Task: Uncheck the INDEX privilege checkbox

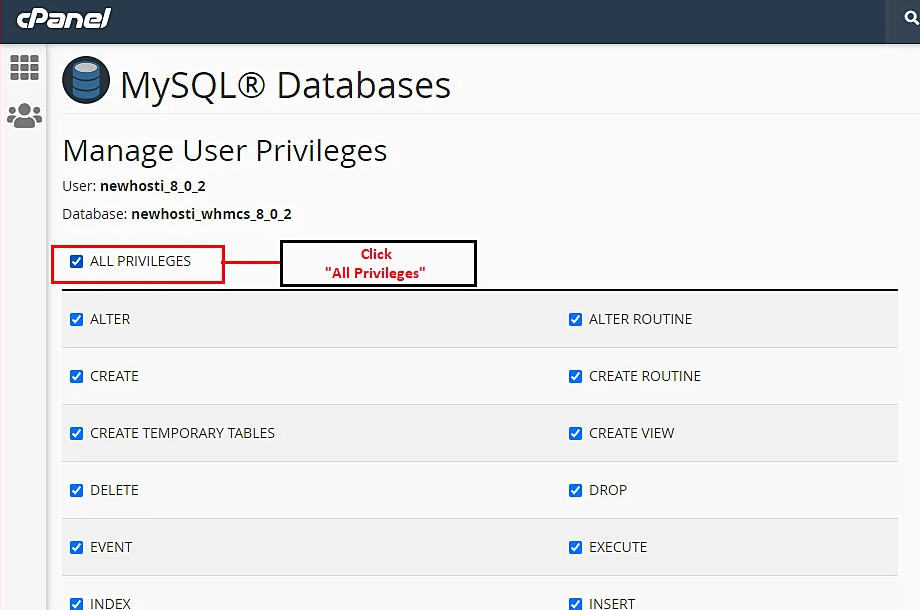Action: coord(77,602)
